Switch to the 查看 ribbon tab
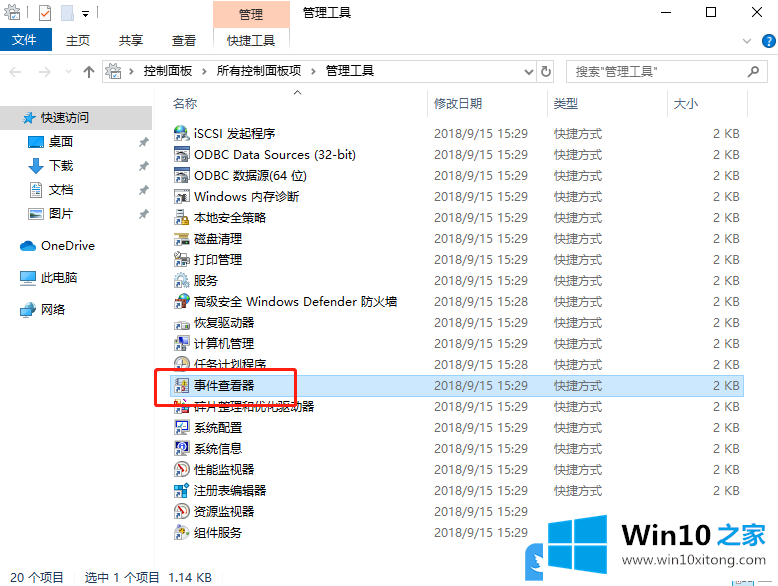778x586 pixels. point(184,40)
